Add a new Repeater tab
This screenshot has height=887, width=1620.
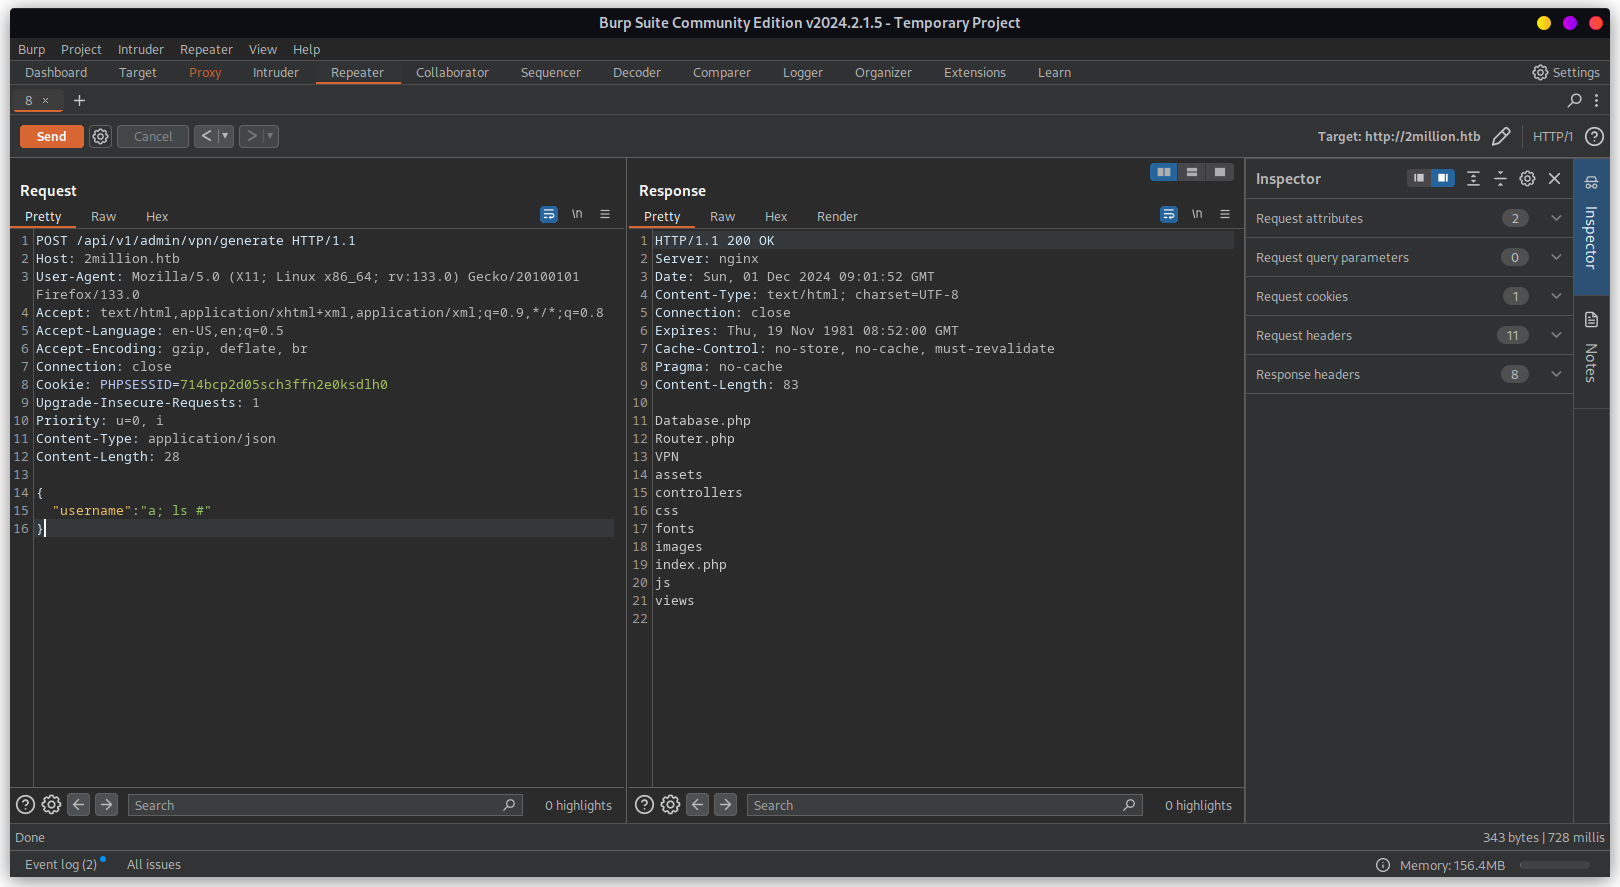79,100
